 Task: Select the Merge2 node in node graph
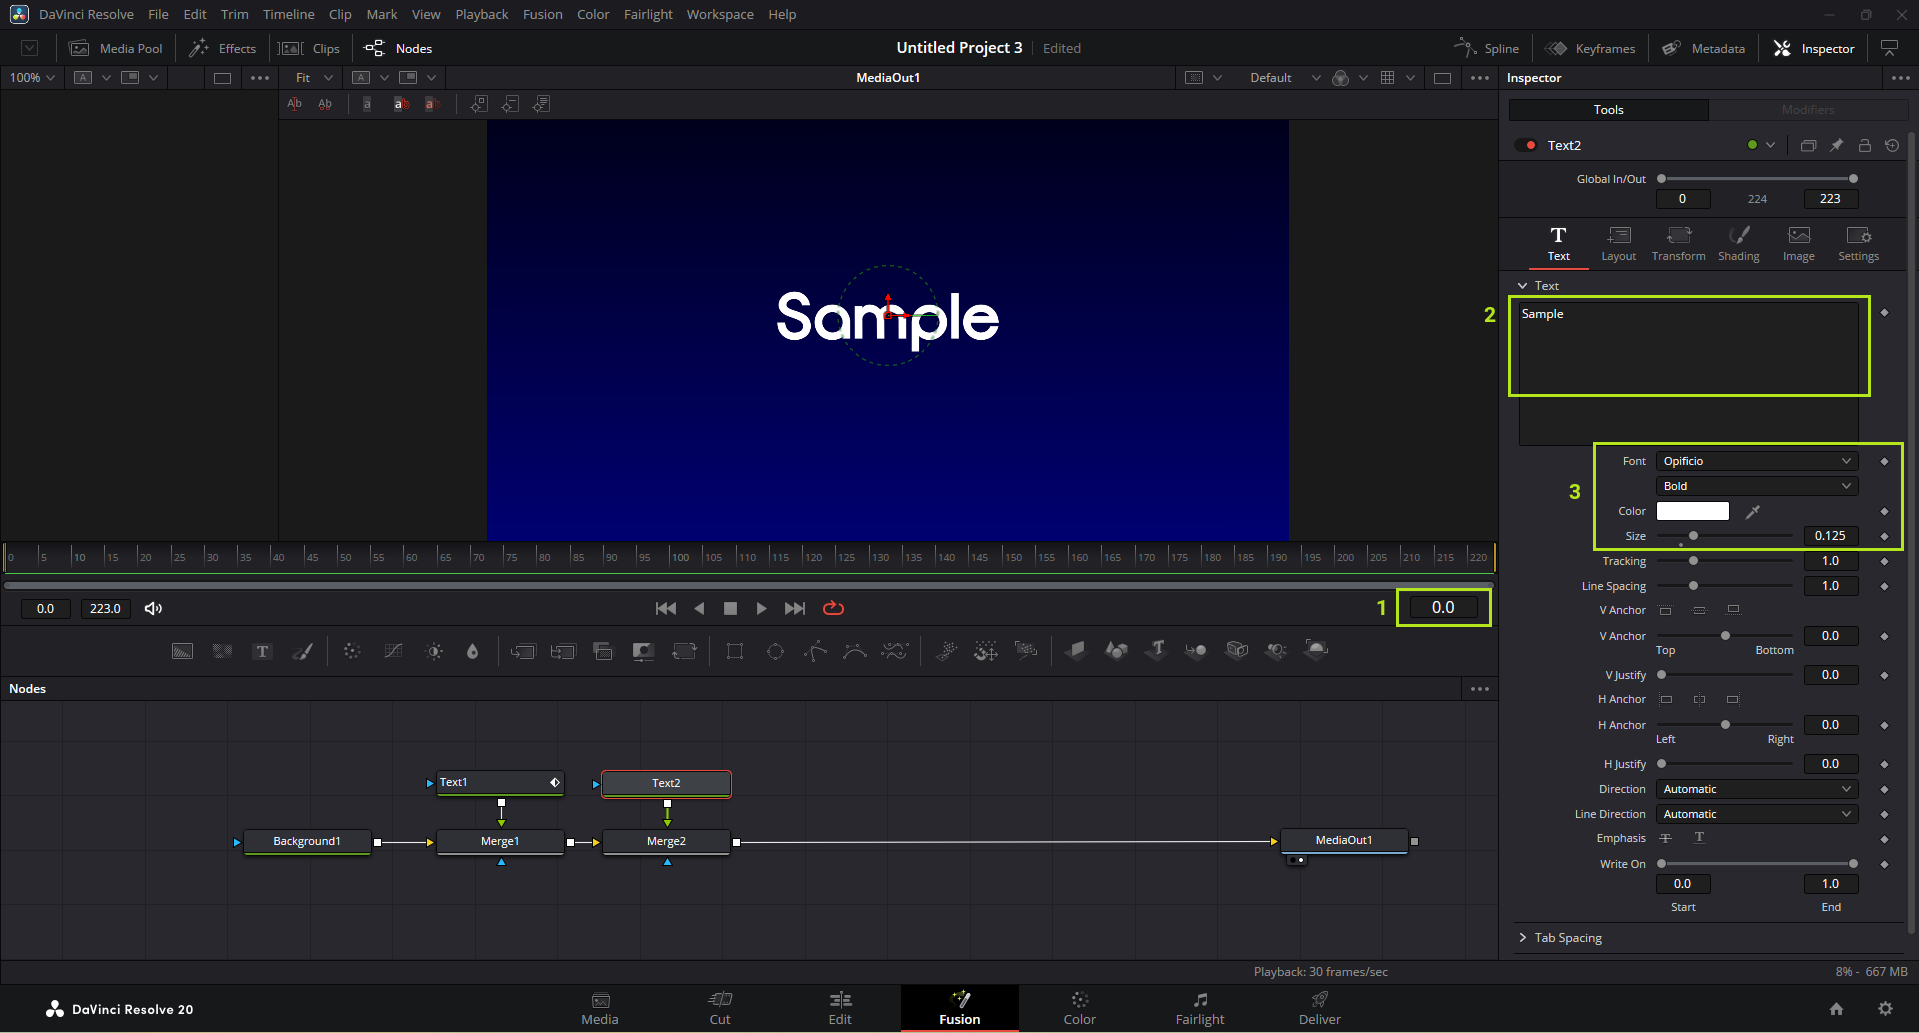[666, 841]
